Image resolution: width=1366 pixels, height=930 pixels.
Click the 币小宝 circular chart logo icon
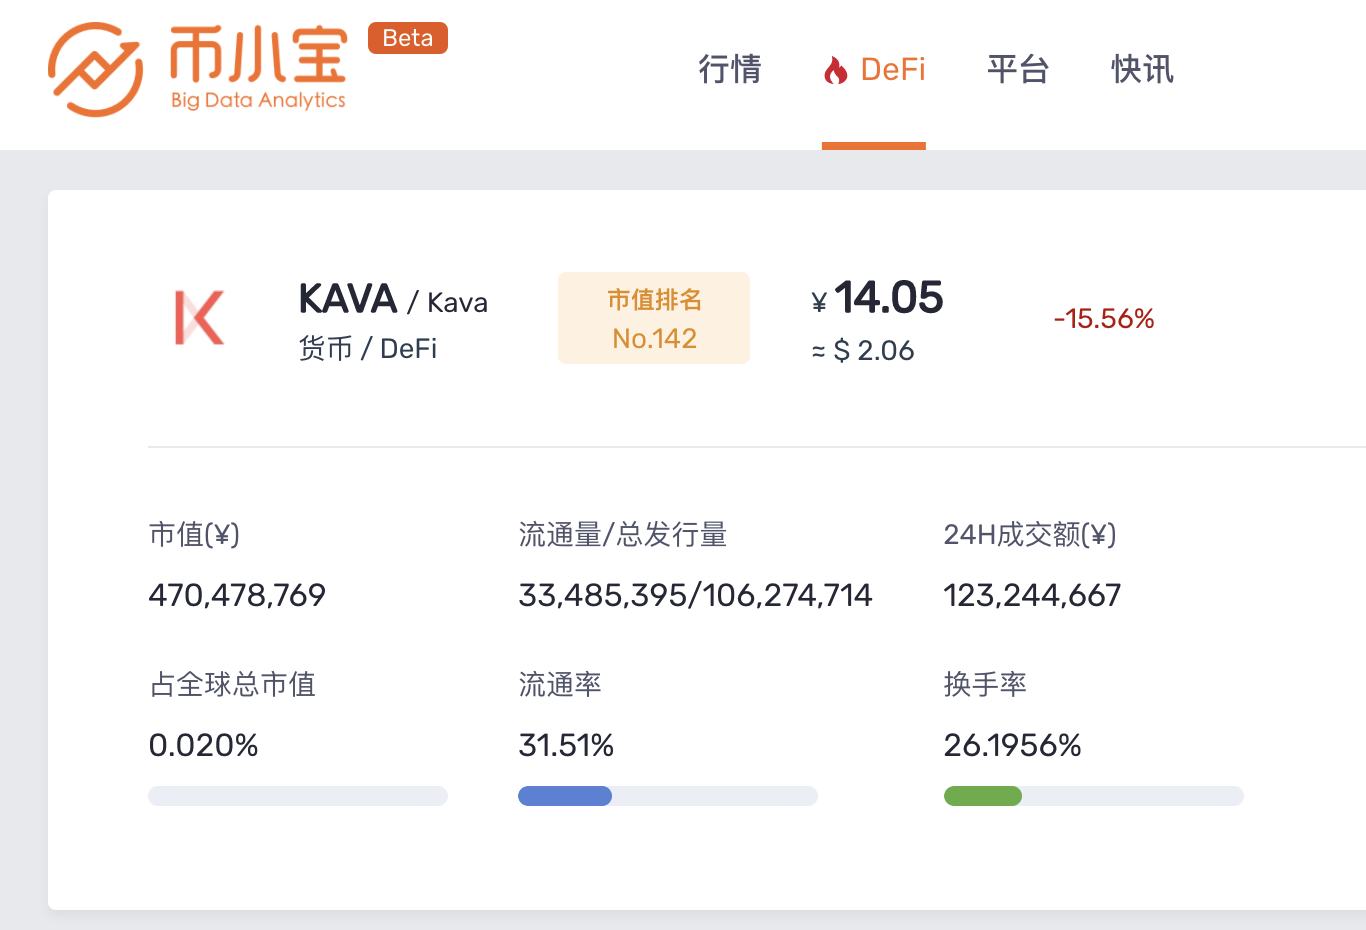point(95,69)
